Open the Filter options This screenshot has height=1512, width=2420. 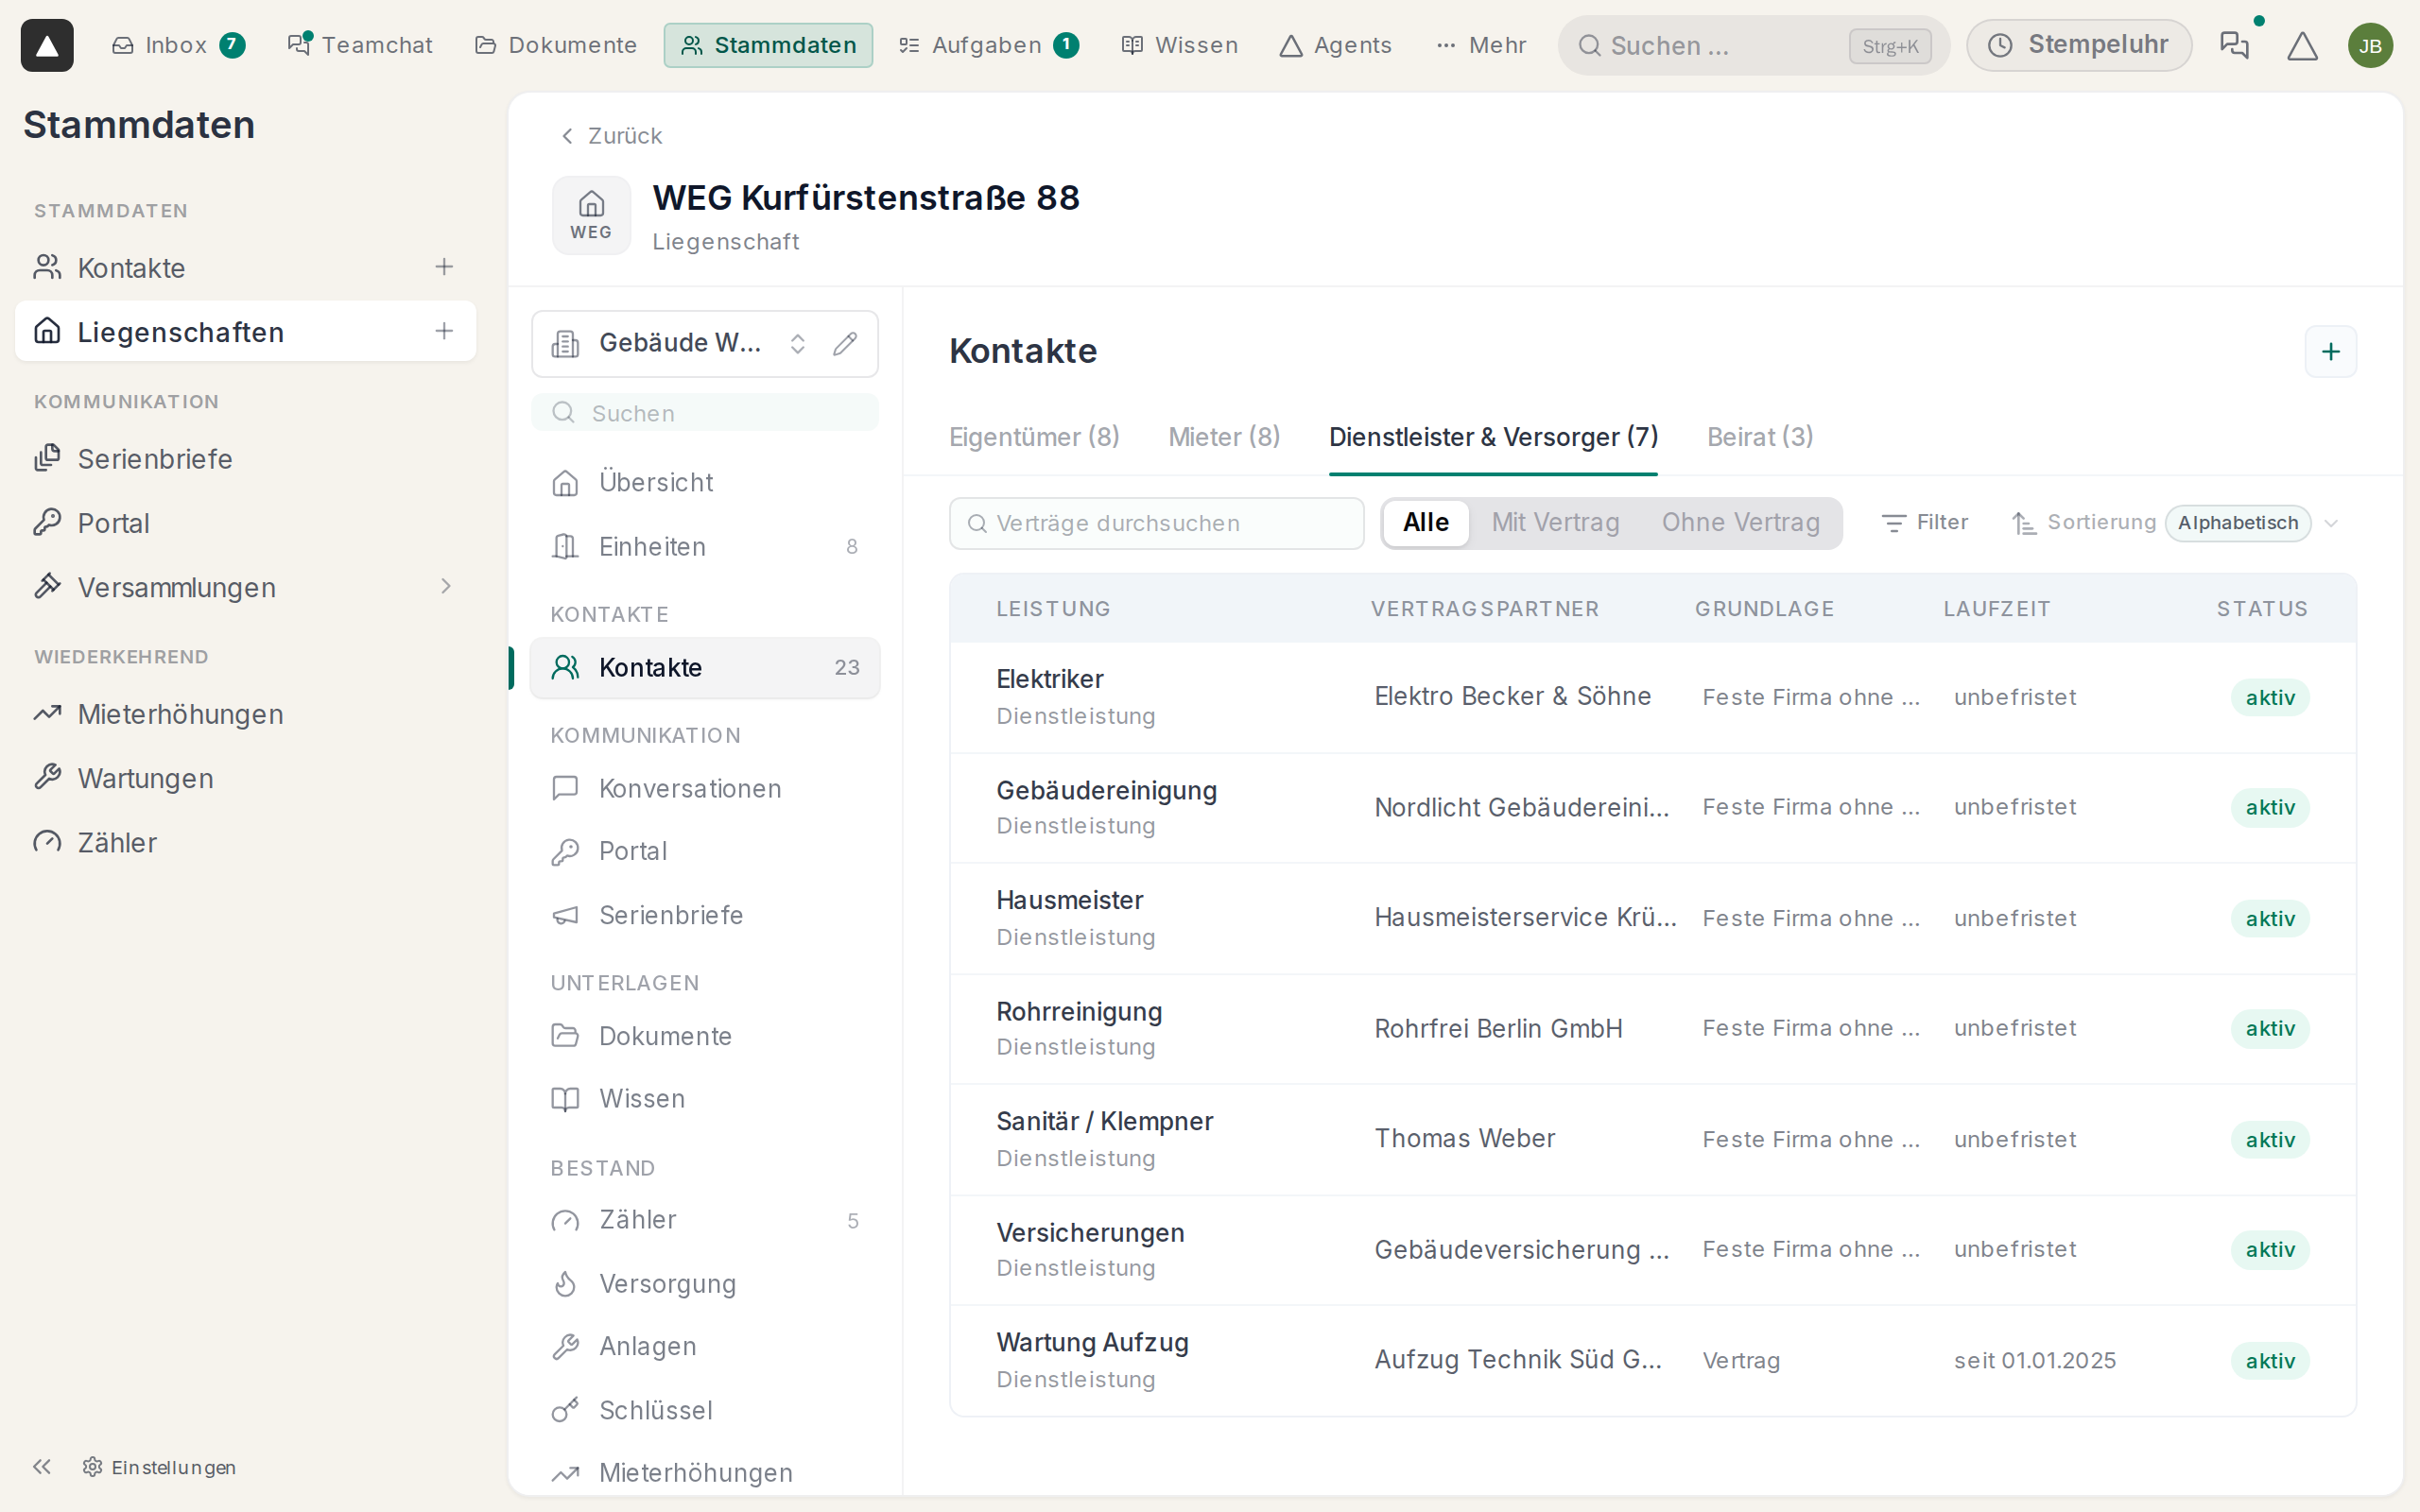[1925, 523]
